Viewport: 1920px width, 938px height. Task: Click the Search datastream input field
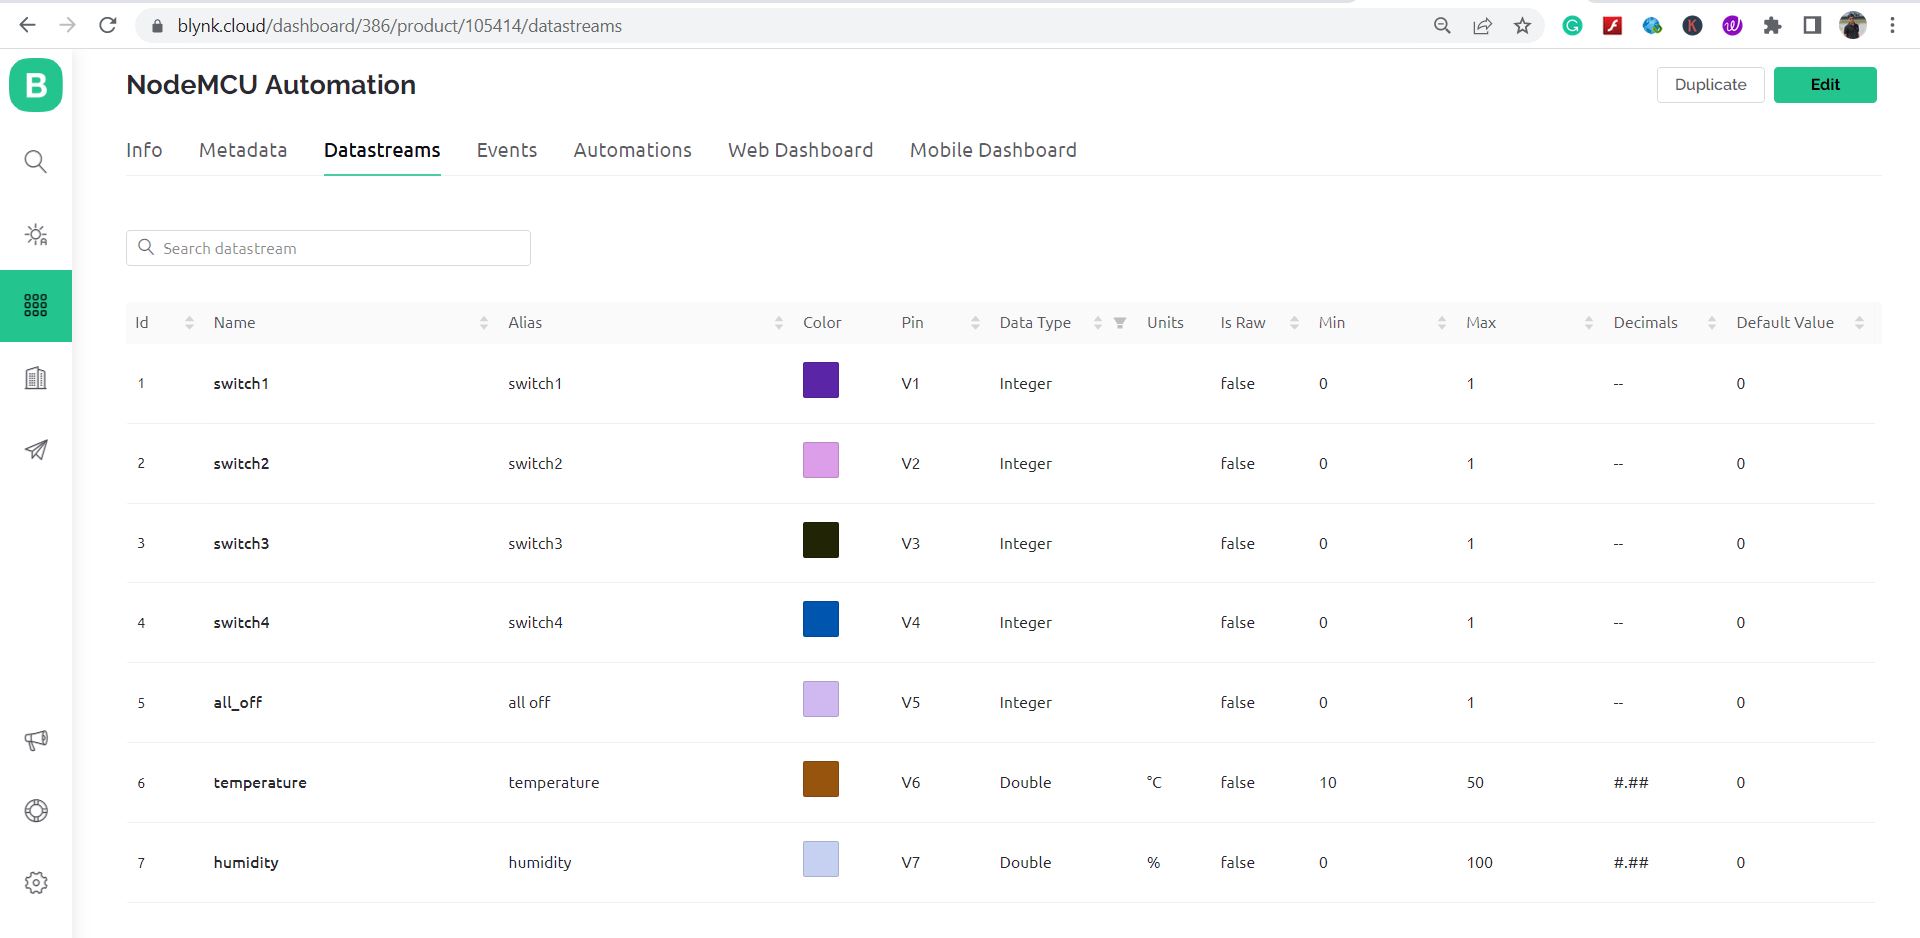pos(340,248)
